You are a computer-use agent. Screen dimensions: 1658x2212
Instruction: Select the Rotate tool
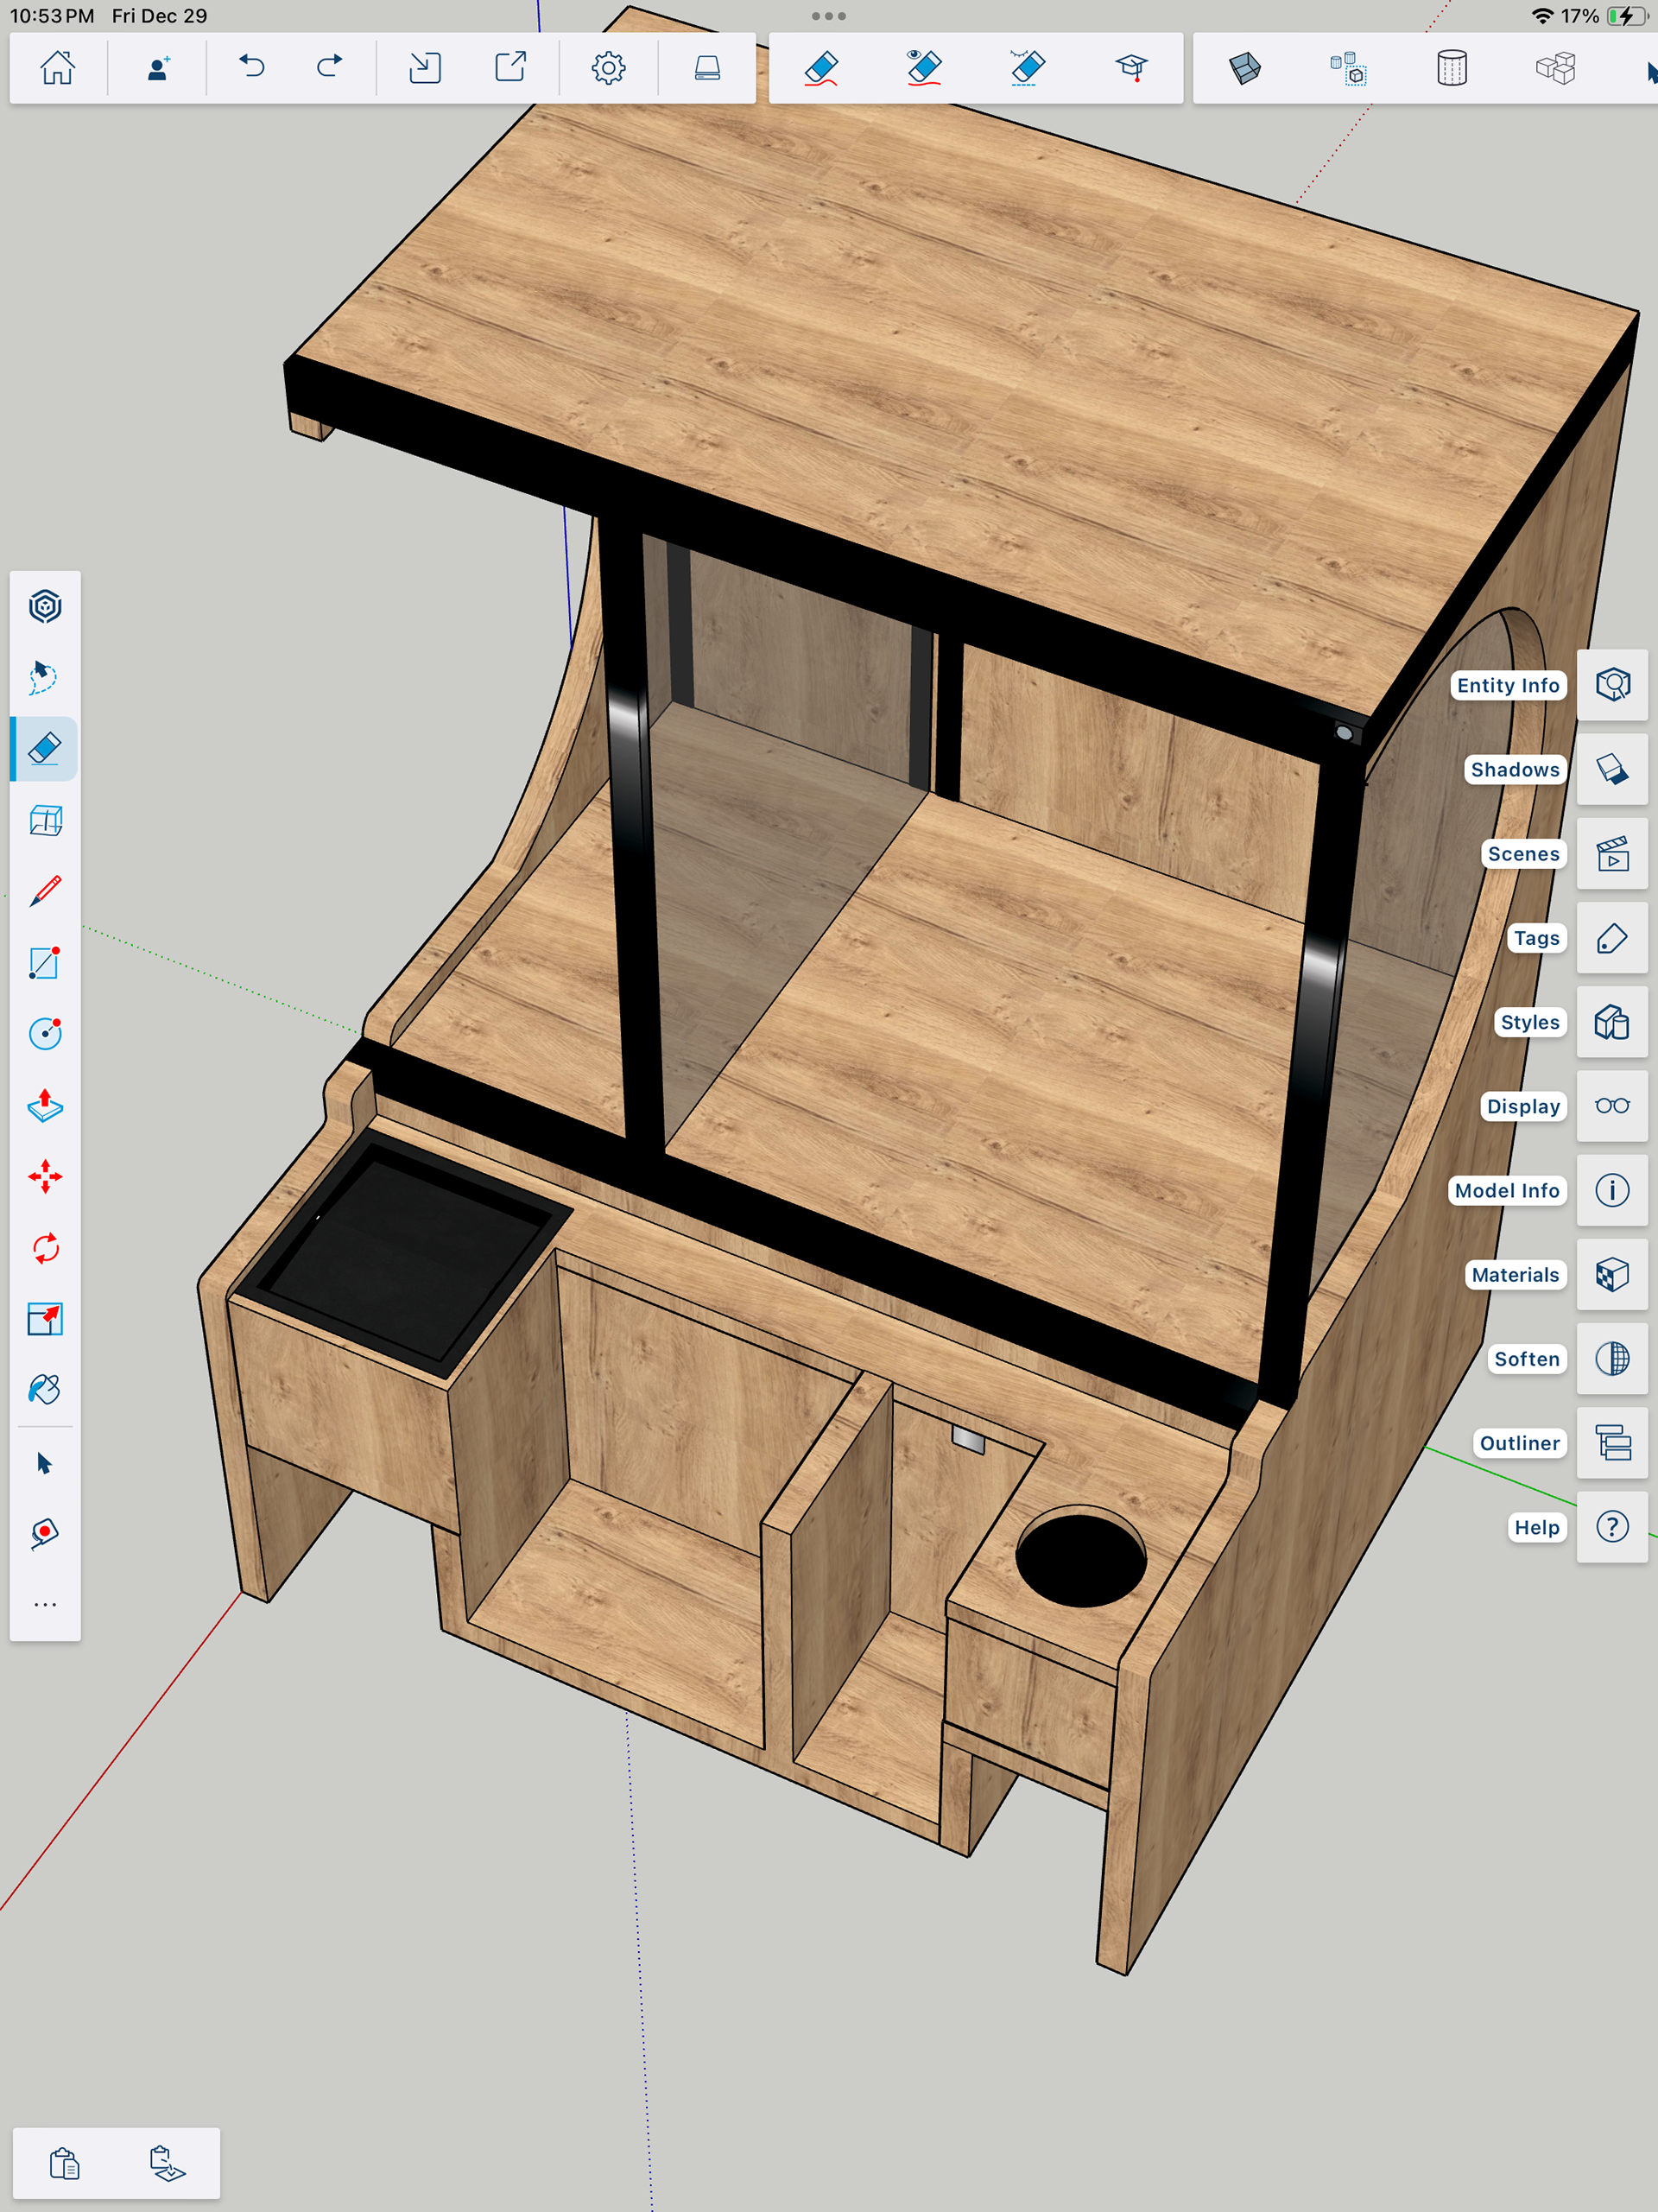(45, 1248)
